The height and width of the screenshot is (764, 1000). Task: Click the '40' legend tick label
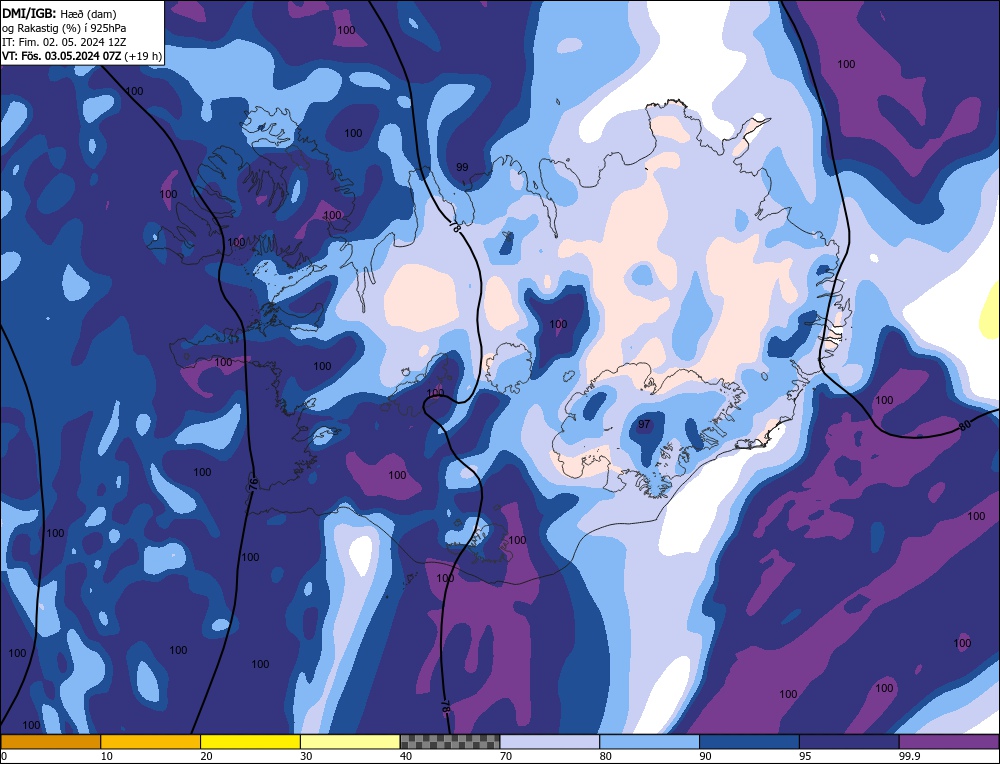[406, 756]
